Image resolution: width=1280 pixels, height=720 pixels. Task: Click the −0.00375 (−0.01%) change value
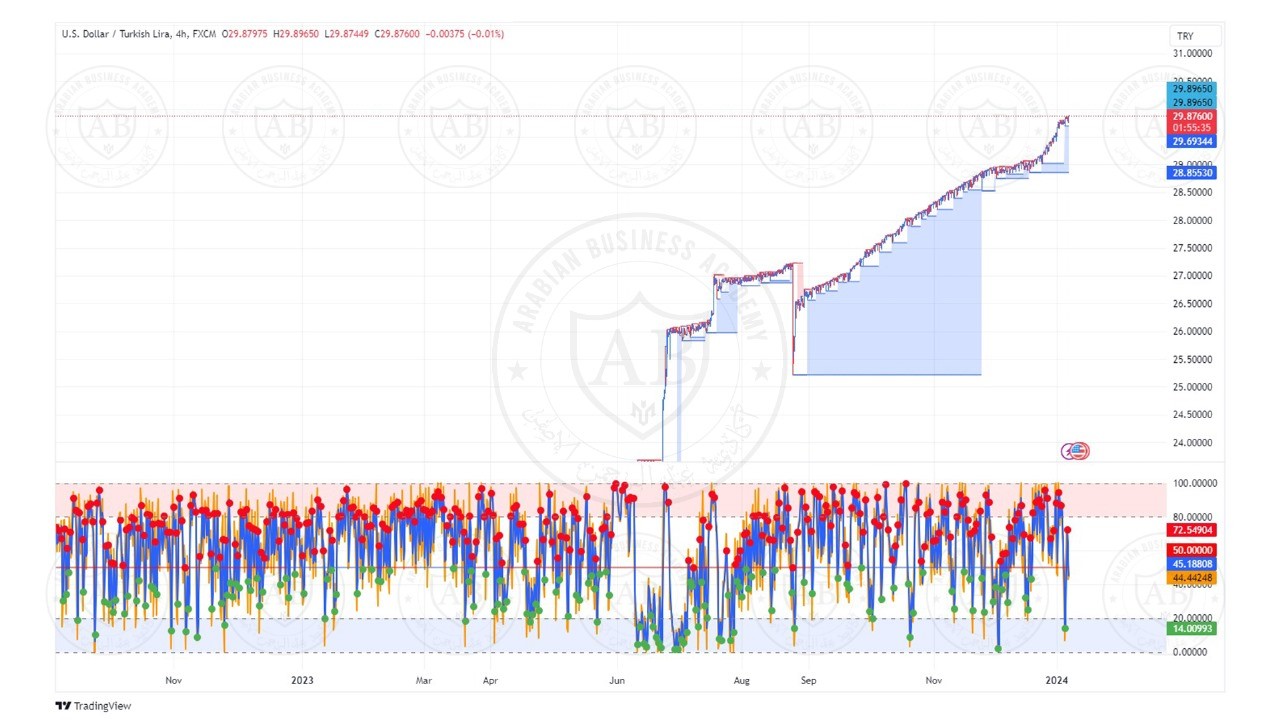point(465,34)
